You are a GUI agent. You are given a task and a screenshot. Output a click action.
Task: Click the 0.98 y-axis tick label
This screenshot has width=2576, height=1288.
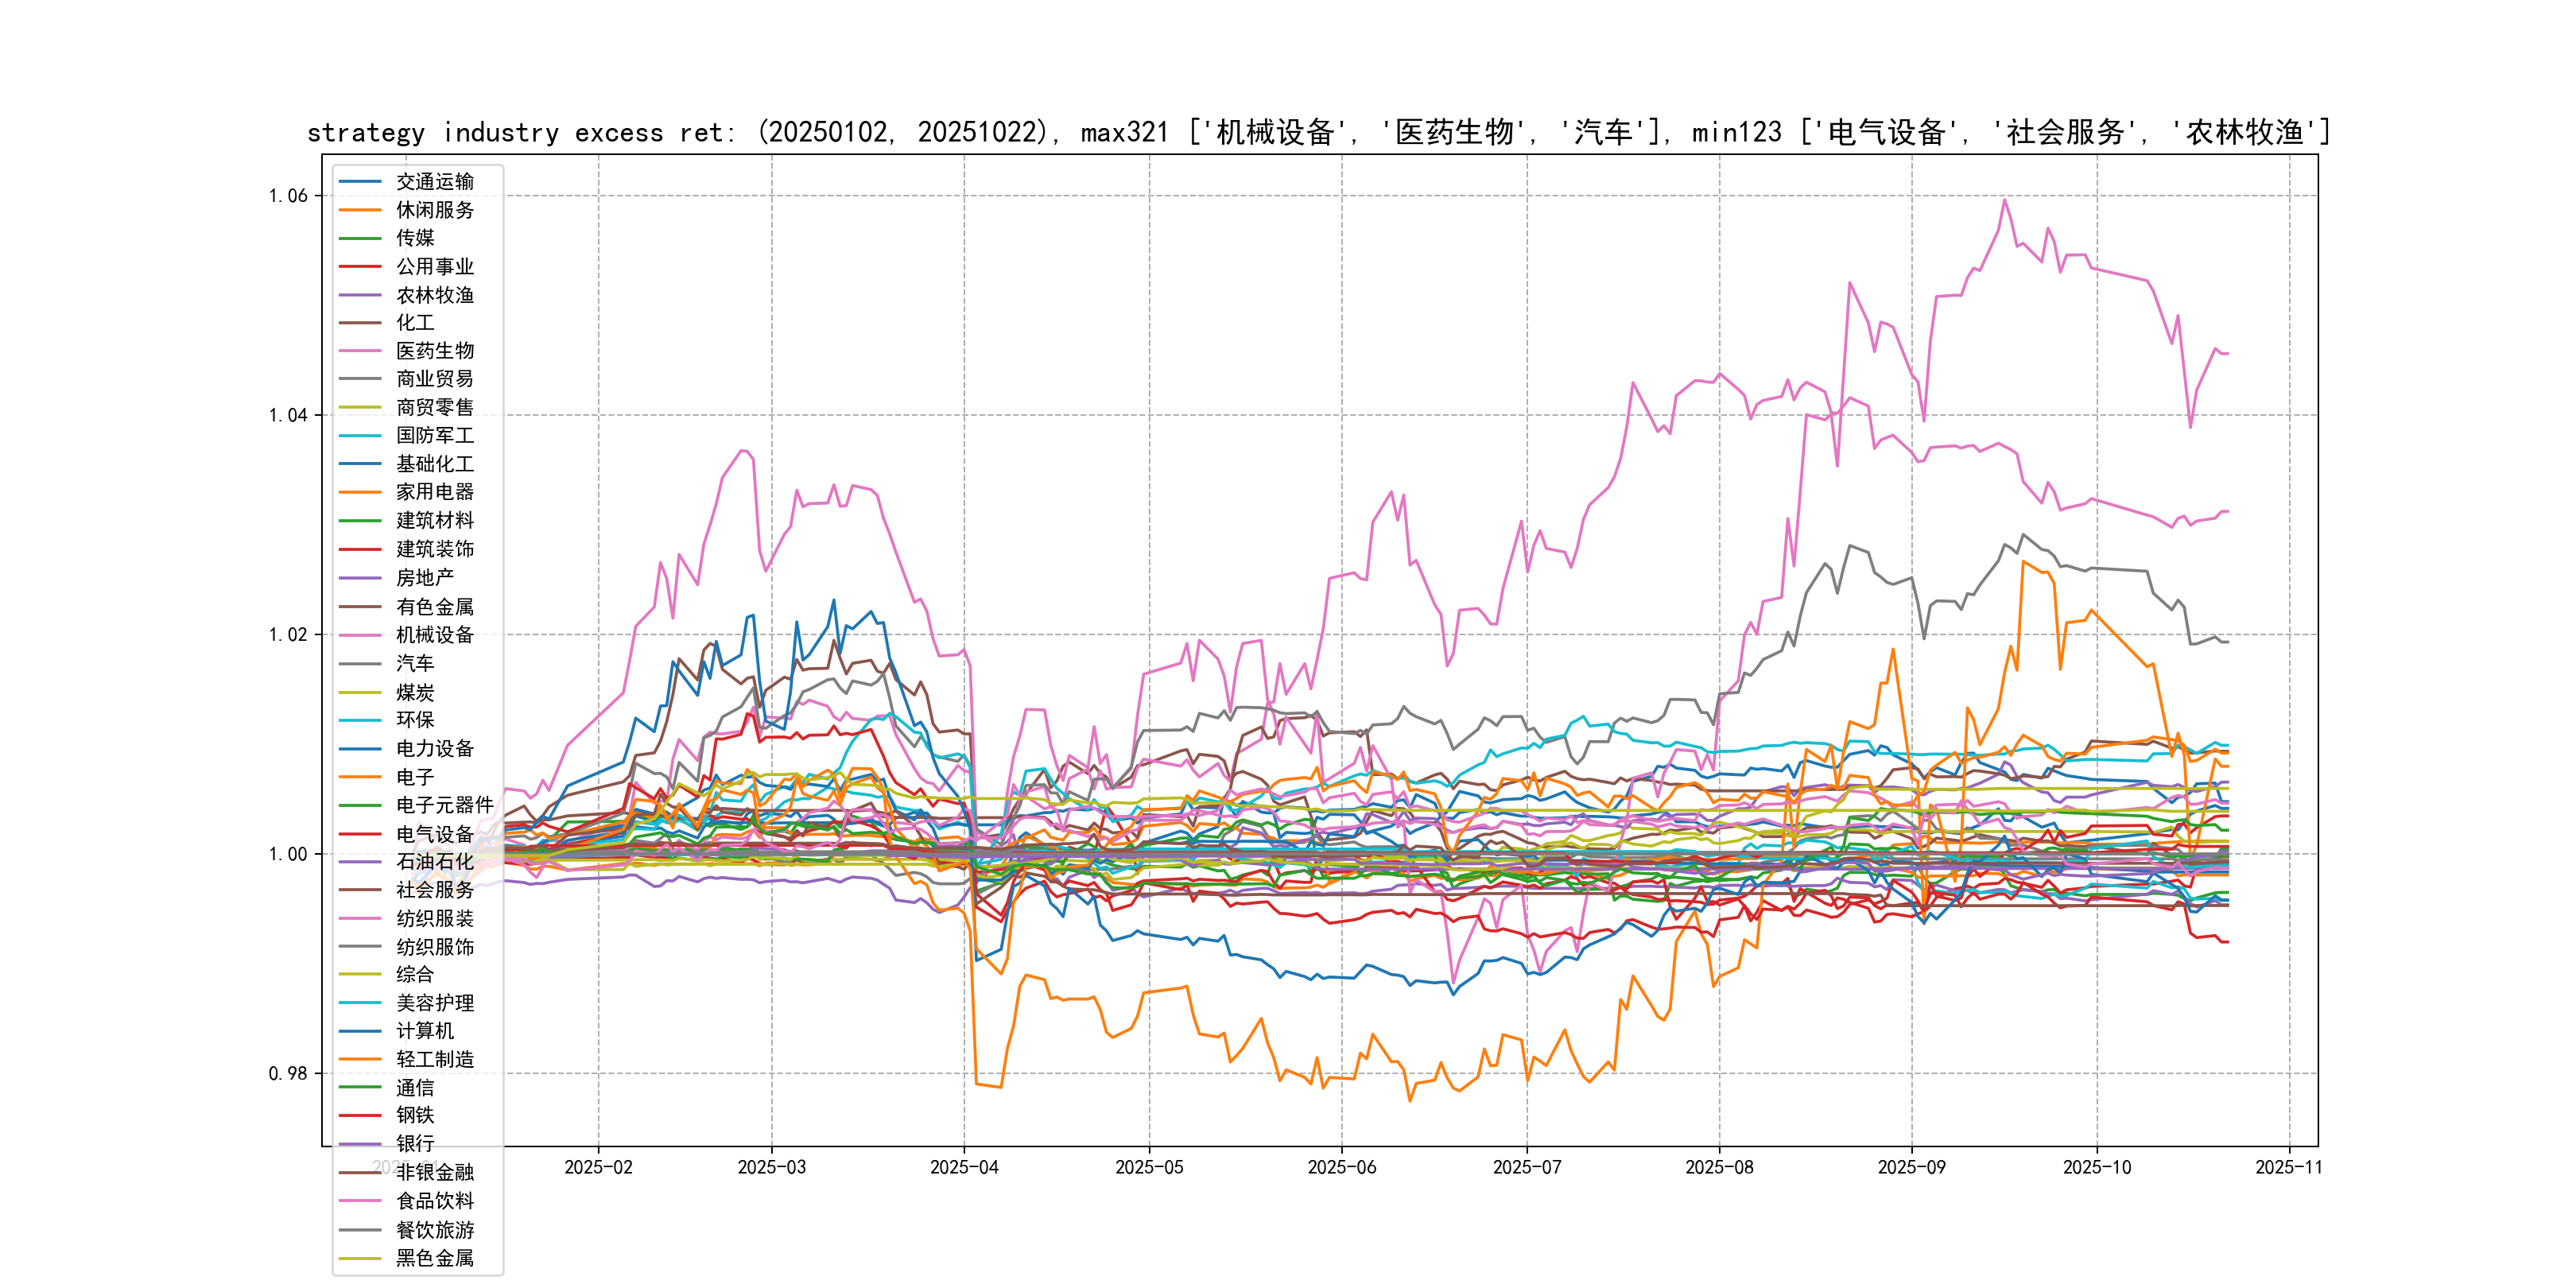tap(288, 1074)
